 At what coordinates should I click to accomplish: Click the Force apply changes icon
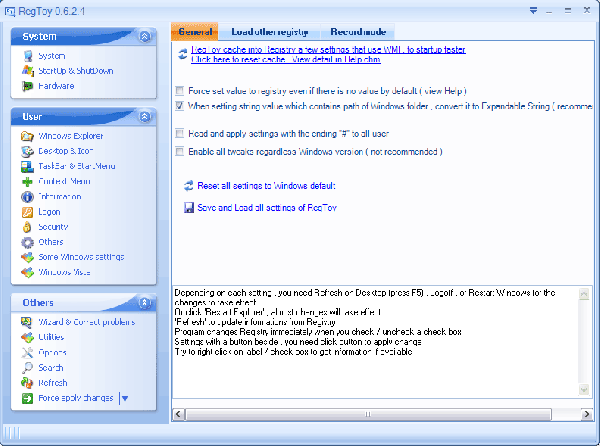[x=28, y=398]
